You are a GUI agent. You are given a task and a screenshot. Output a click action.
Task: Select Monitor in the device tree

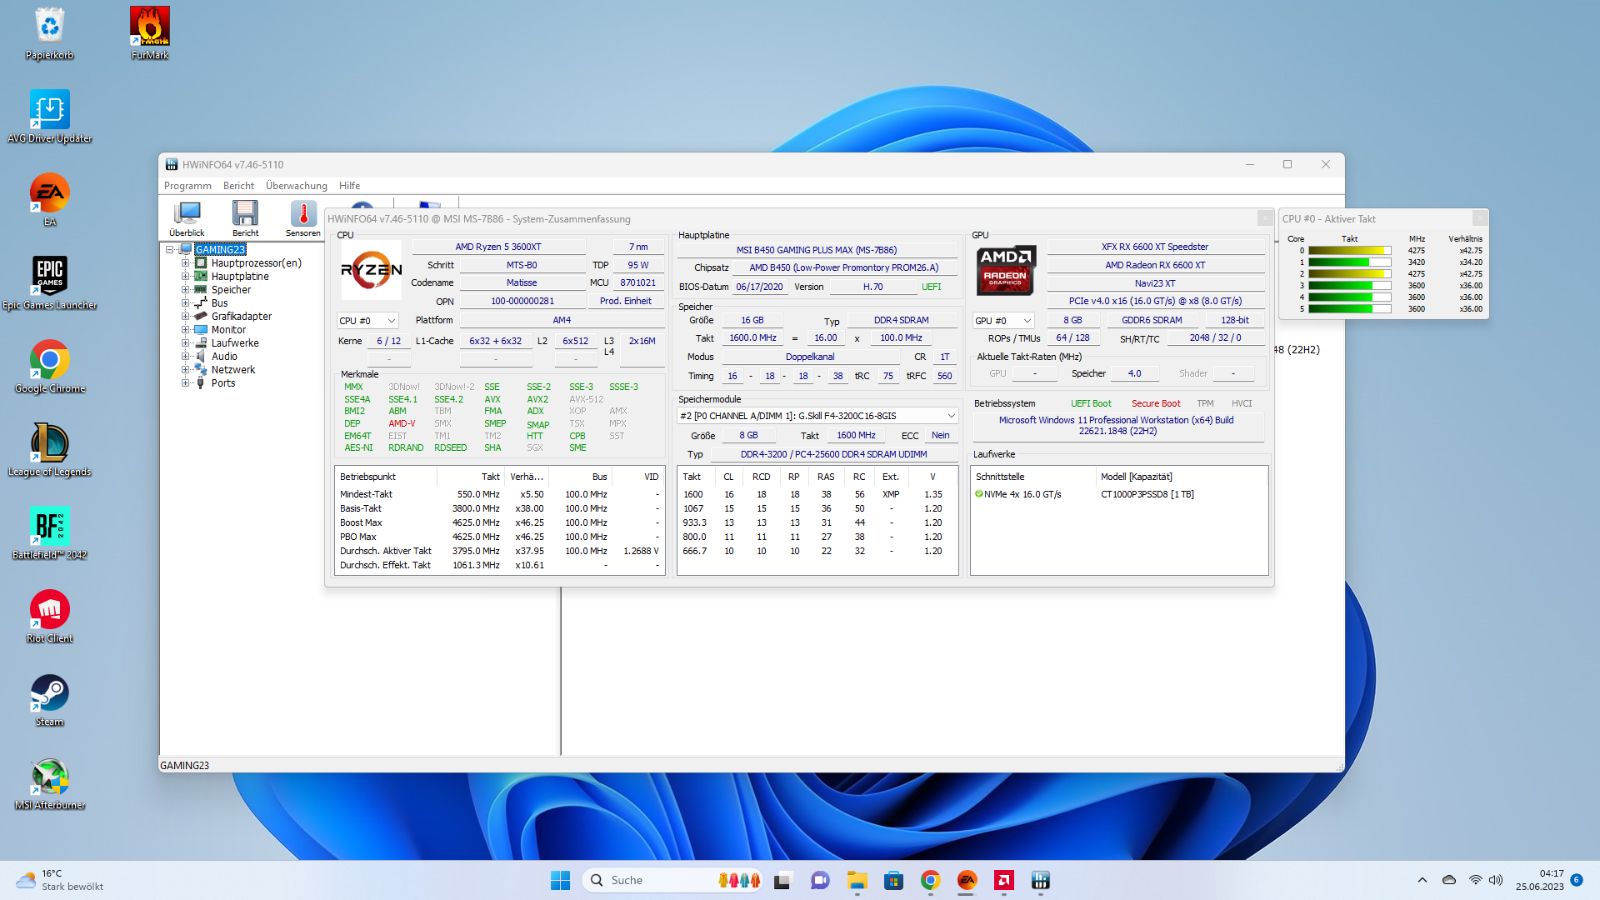click(x=228, y=330)
